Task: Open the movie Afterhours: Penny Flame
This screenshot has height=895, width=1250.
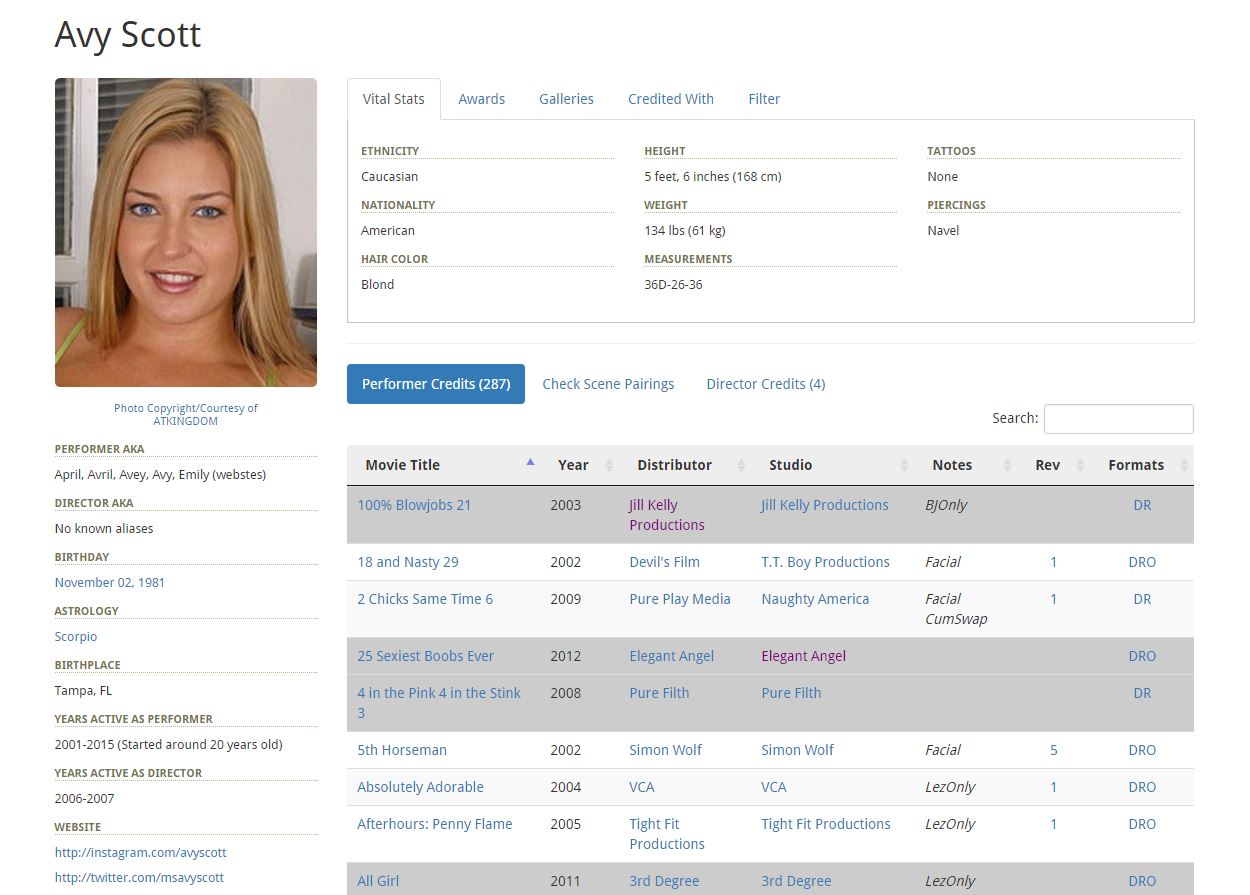Action: point(435,824)
